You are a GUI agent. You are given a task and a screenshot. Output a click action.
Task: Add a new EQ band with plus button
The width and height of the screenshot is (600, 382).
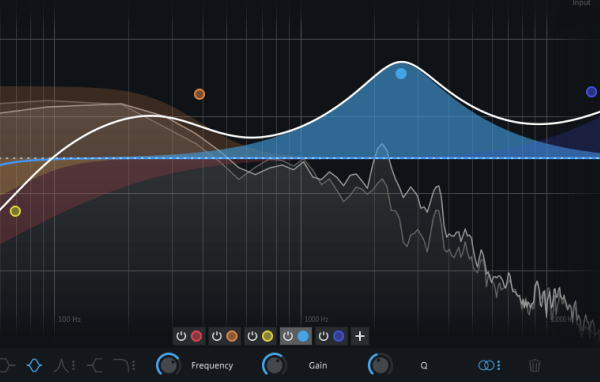[x=360, y=336]
